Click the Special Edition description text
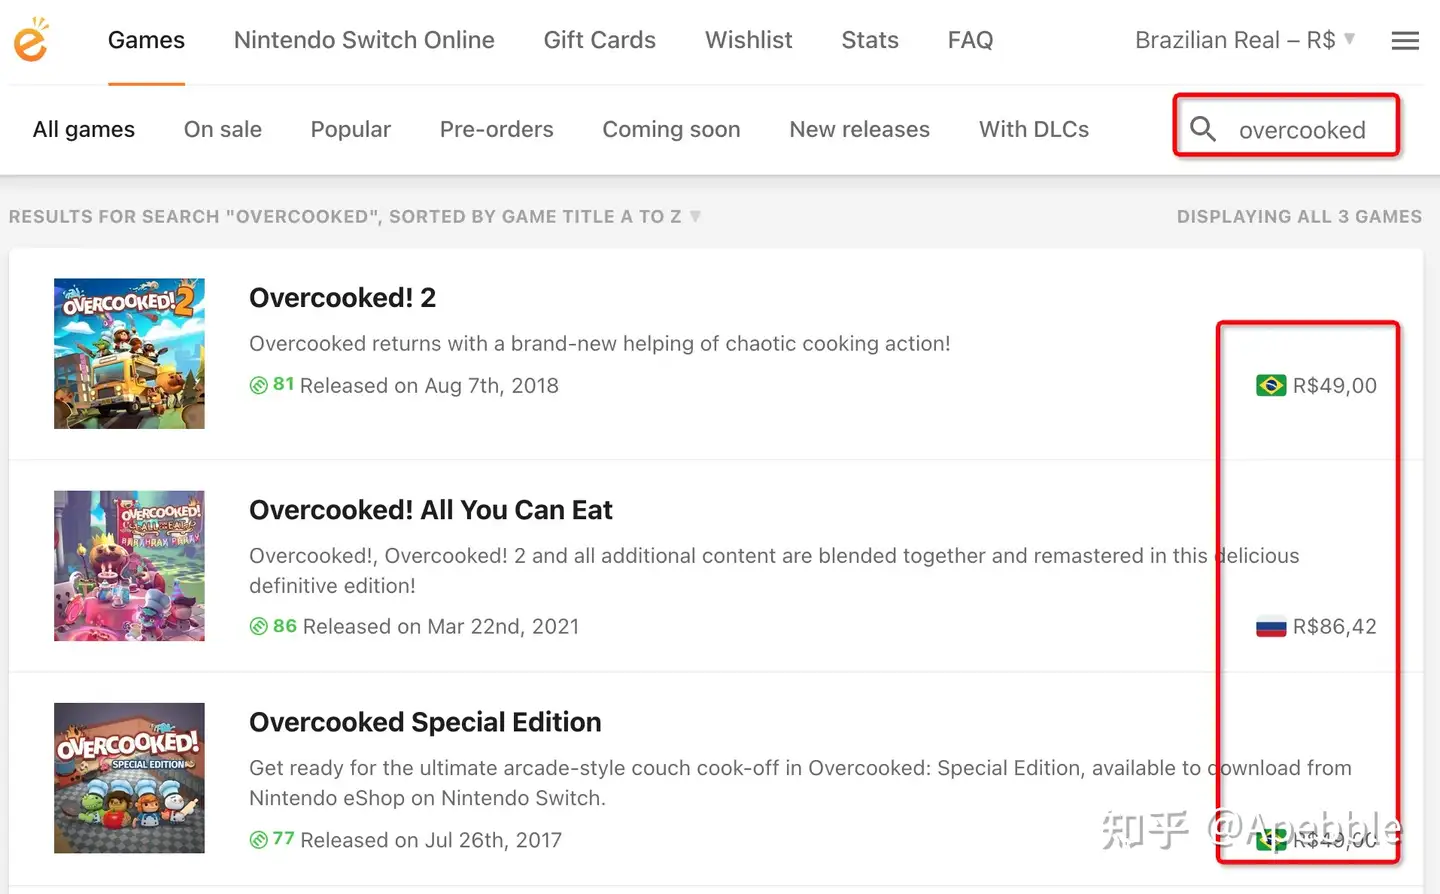 (800, 782)
